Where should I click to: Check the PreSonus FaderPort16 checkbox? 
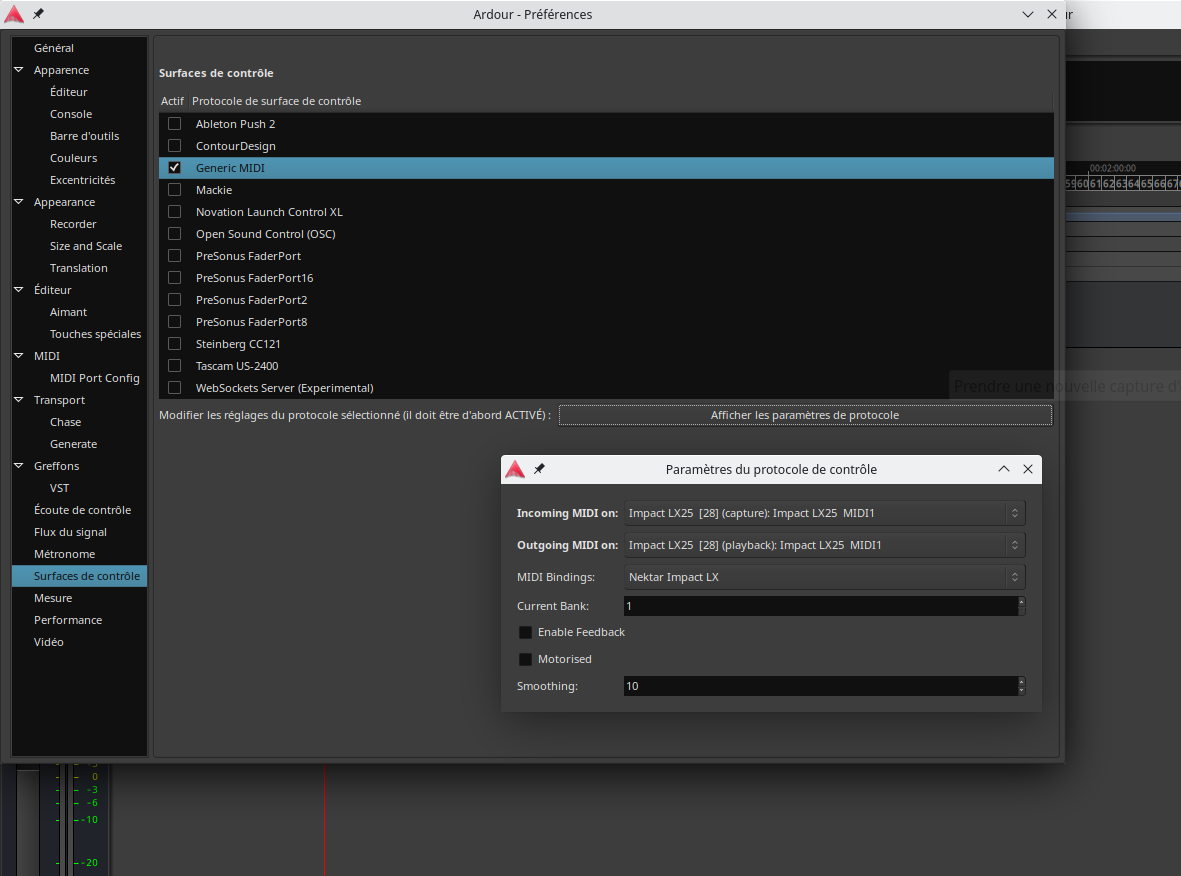[175, 278]
